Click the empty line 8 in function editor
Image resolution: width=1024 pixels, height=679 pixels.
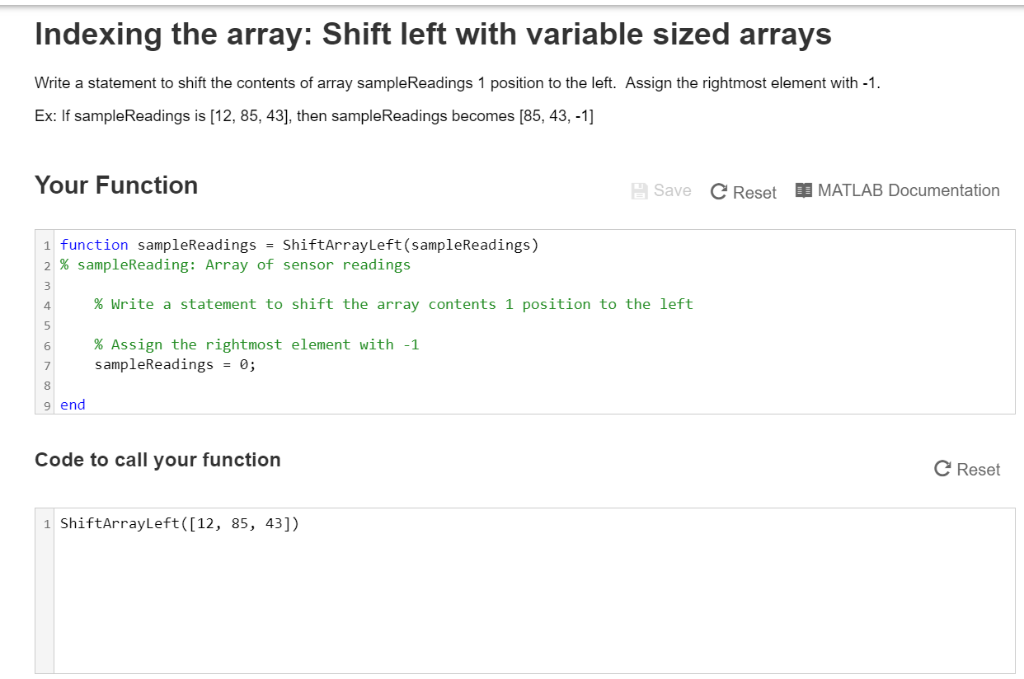(x=534, y=385)
